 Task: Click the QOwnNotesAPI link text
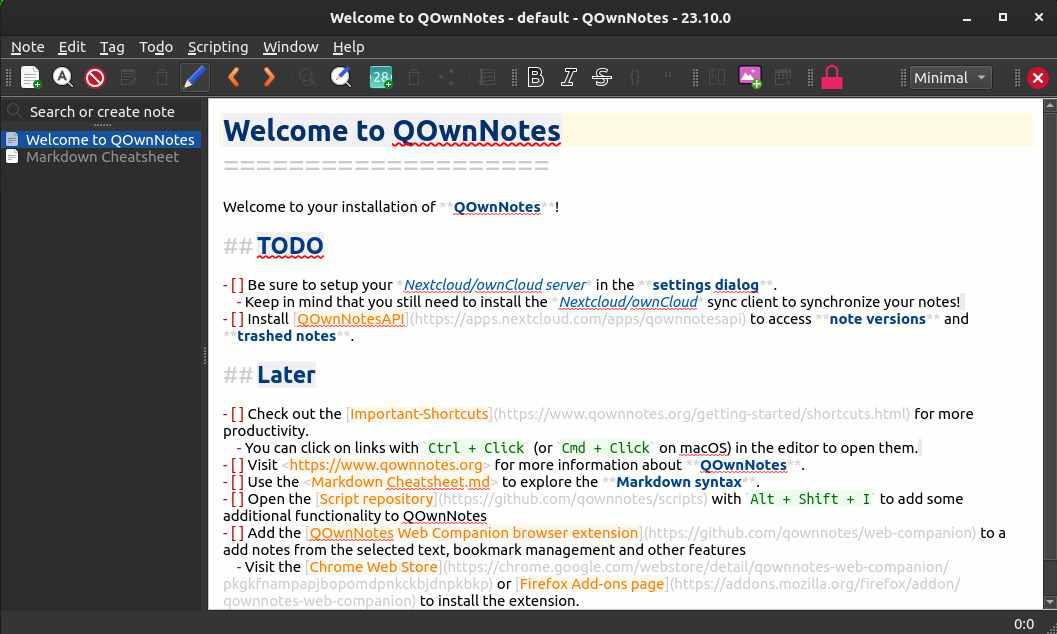pyautogui.click(x=351, y=319)
